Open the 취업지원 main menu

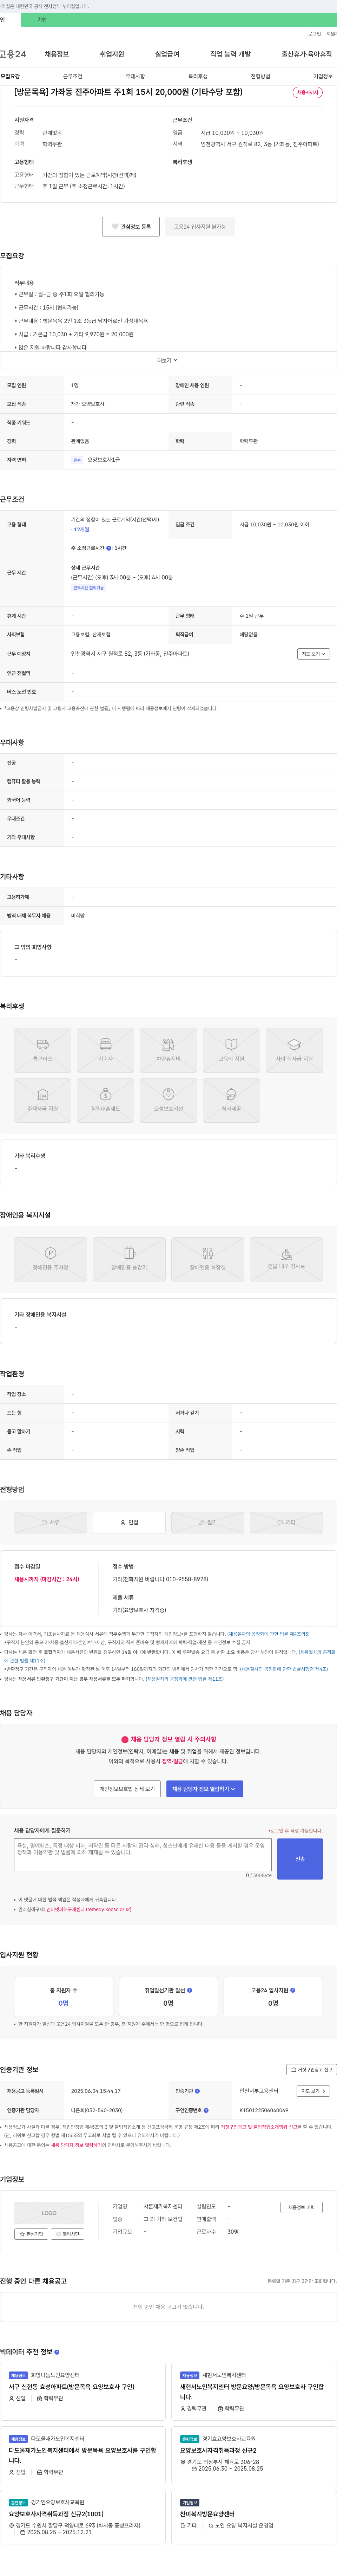click(112, 54)
